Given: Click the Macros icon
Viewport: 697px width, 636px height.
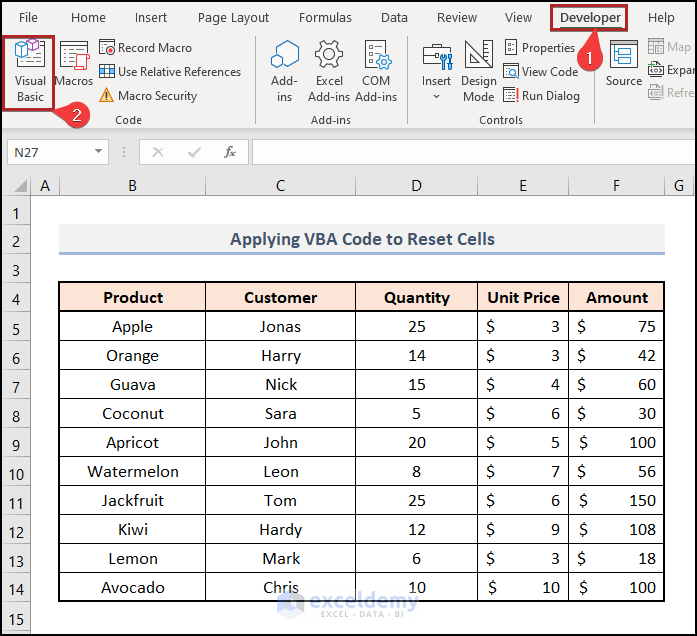Looking at the screenshot, I should click(74, 66).
